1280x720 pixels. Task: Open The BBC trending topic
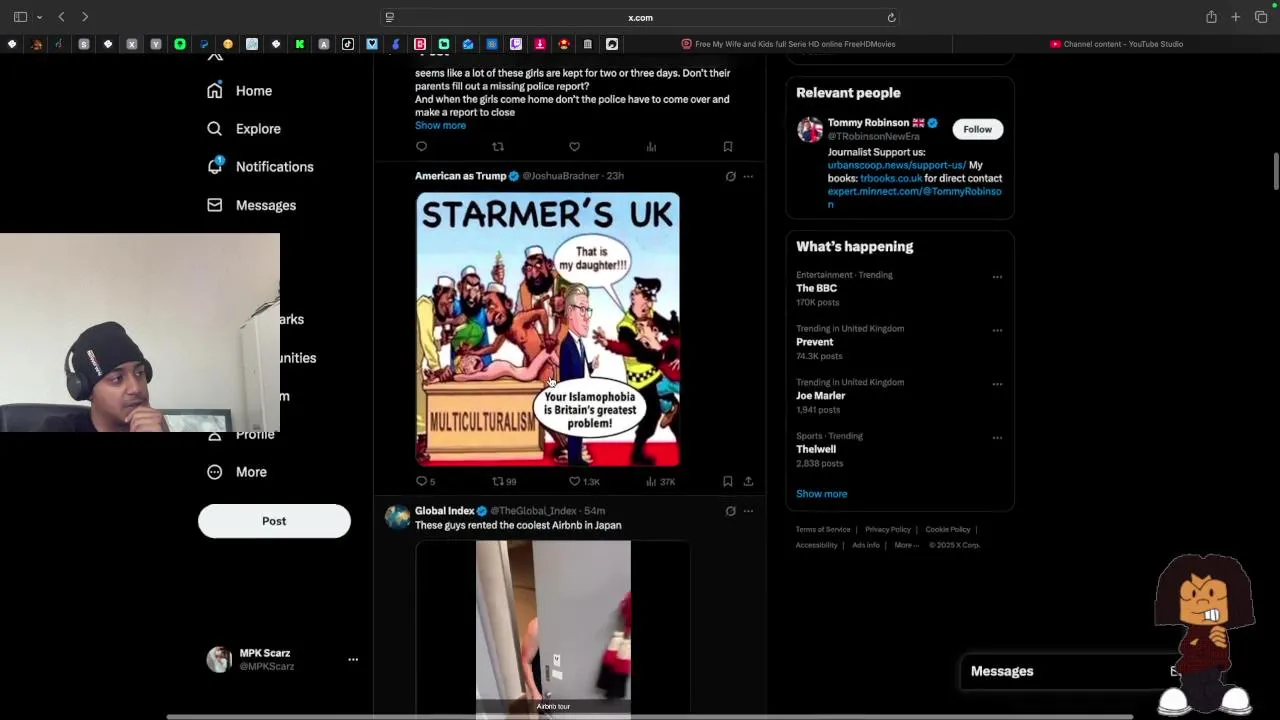pos(816,288)
